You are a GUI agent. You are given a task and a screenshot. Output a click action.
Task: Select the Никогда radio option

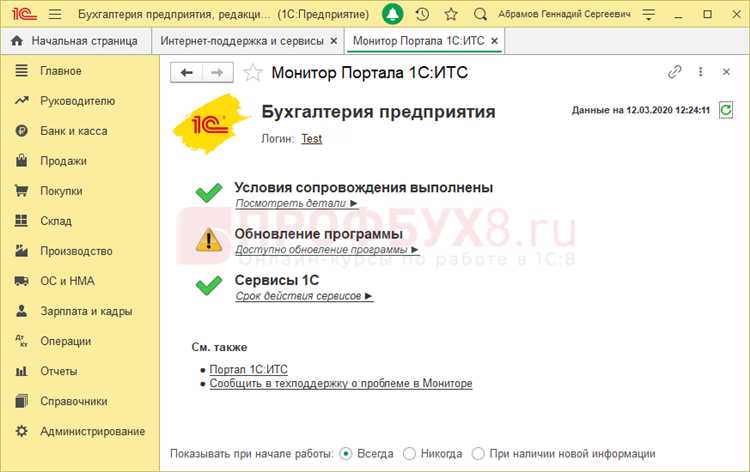click(x=409, y=453)
